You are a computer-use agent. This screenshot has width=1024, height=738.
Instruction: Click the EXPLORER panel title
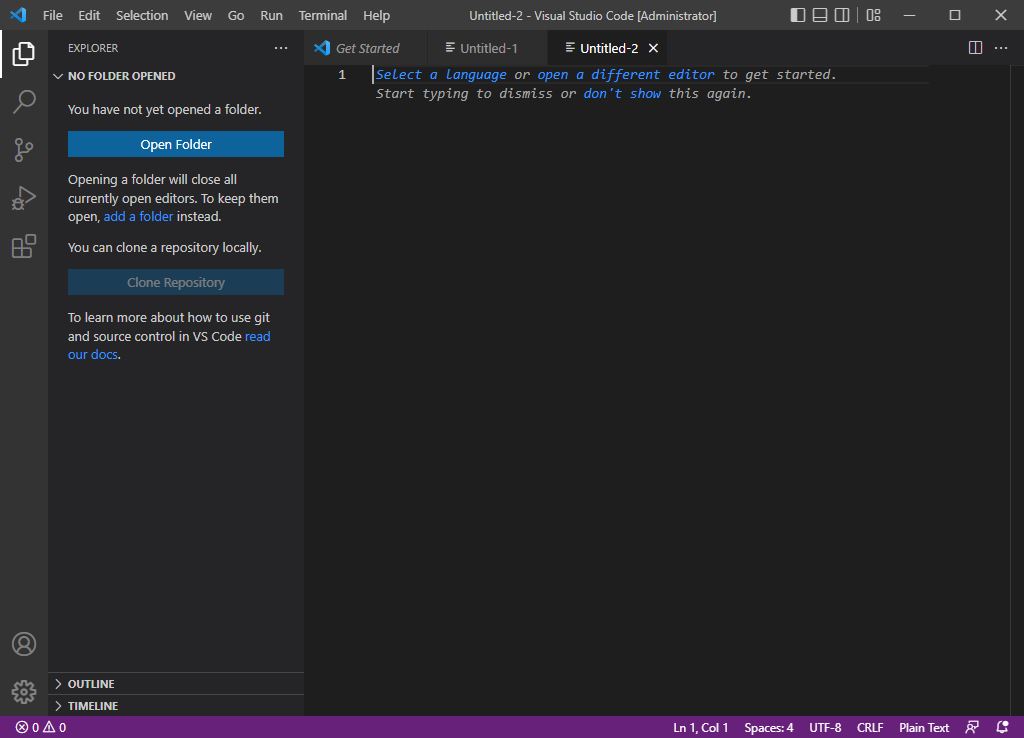click(93, 48)
